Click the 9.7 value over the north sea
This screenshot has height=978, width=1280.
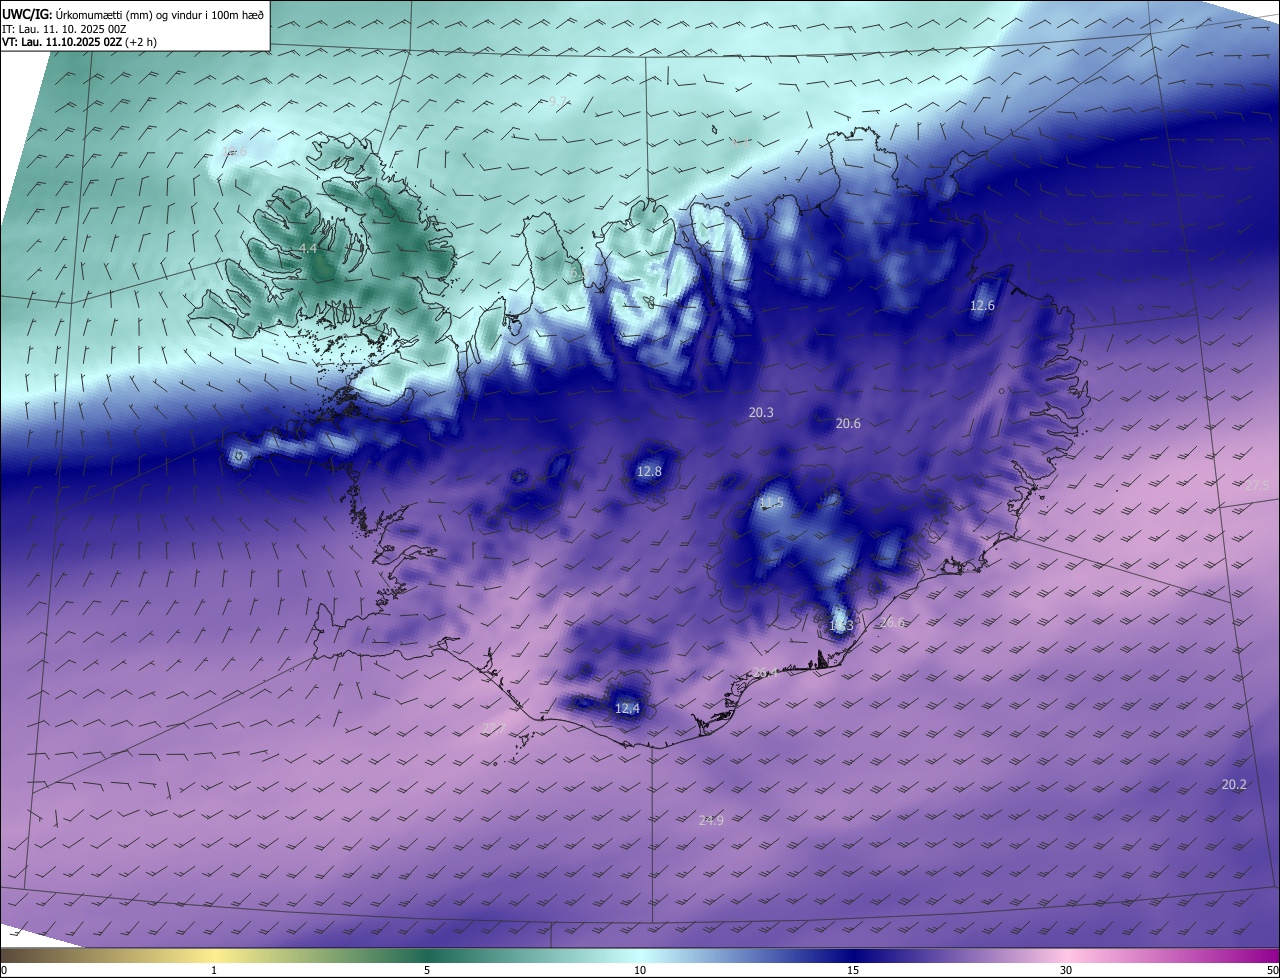coord(558,101)
